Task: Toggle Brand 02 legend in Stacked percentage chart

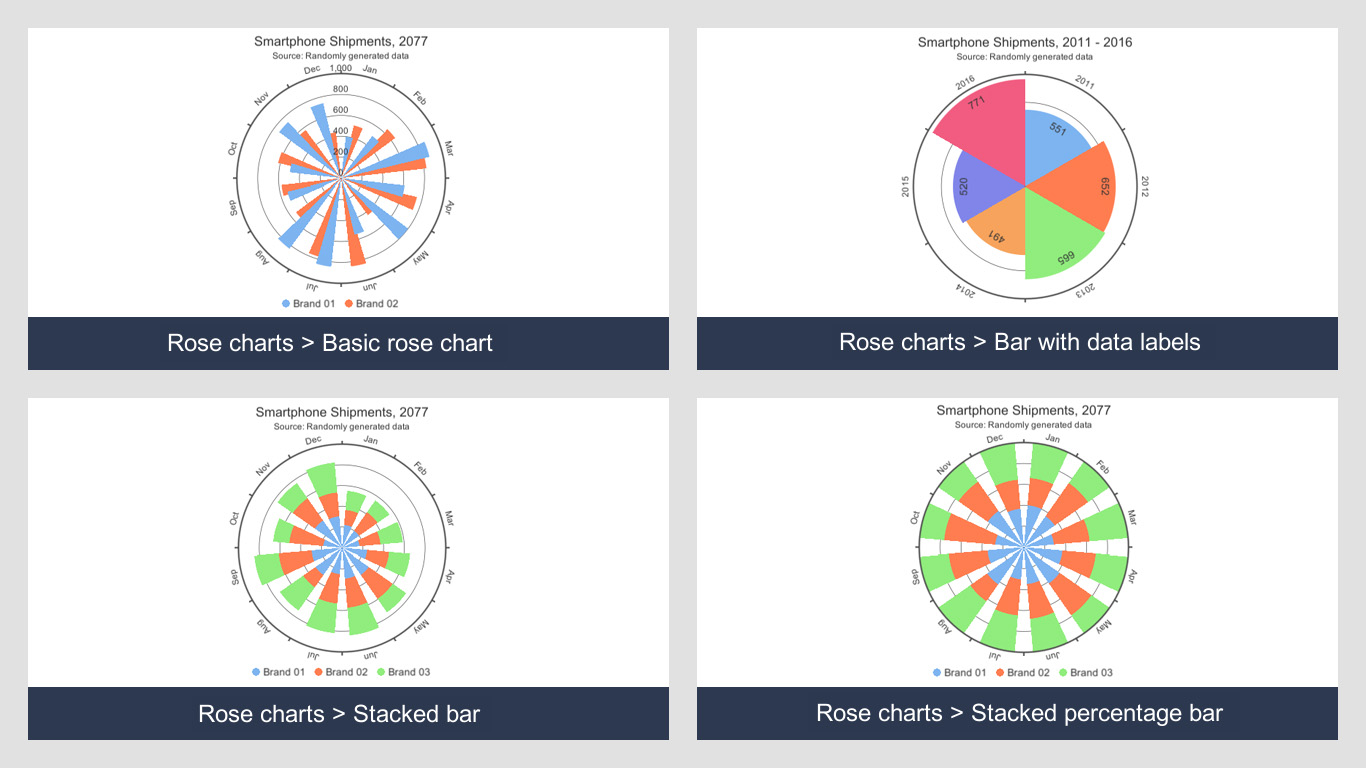Action: 1022,672
